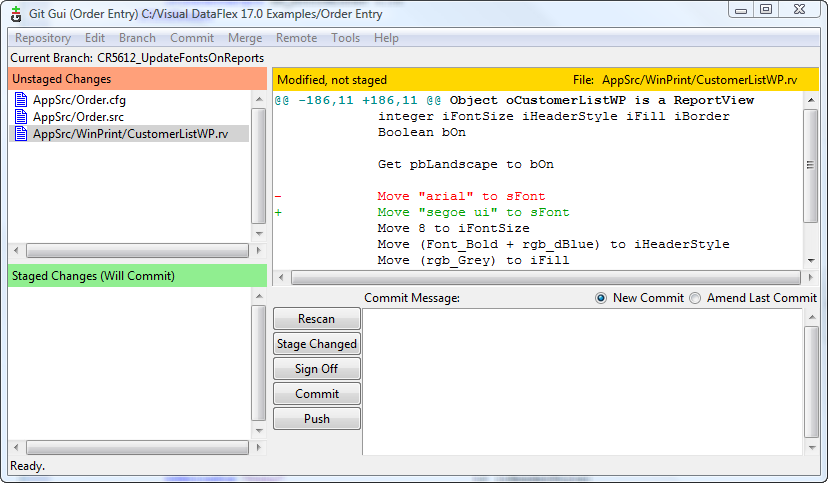
Task: Click the file icon beside AppSrc/Order.cfg
Action: click(x=21, y=100)
